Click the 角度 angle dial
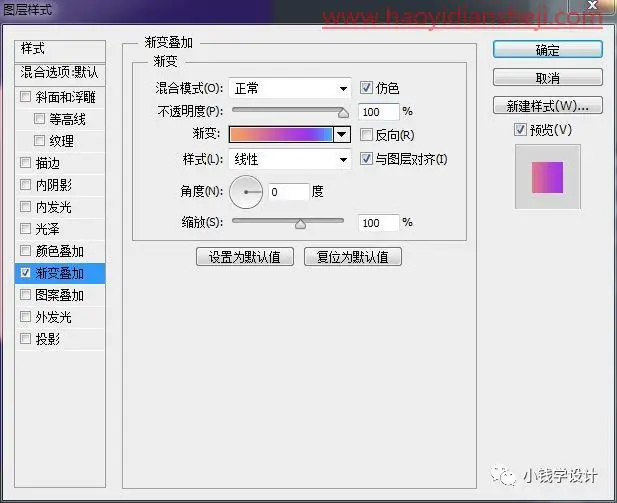 [246, 192]
